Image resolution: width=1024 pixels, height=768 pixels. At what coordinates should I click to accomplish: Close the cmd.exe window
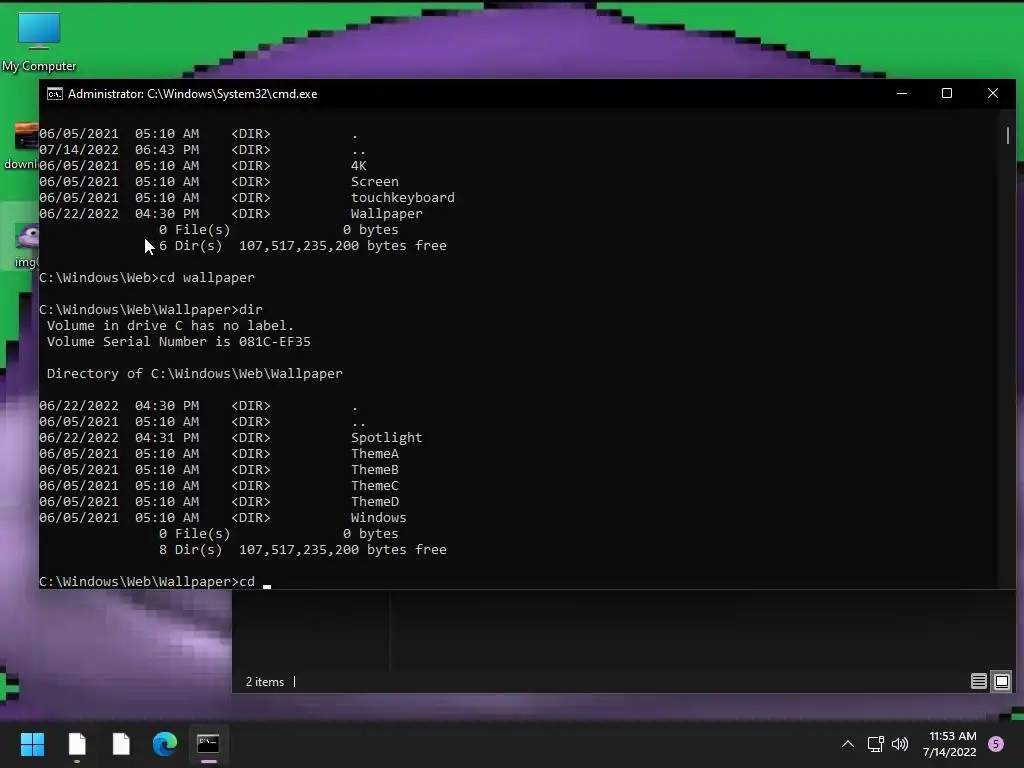pyautogui.click(x=993, y=93)
